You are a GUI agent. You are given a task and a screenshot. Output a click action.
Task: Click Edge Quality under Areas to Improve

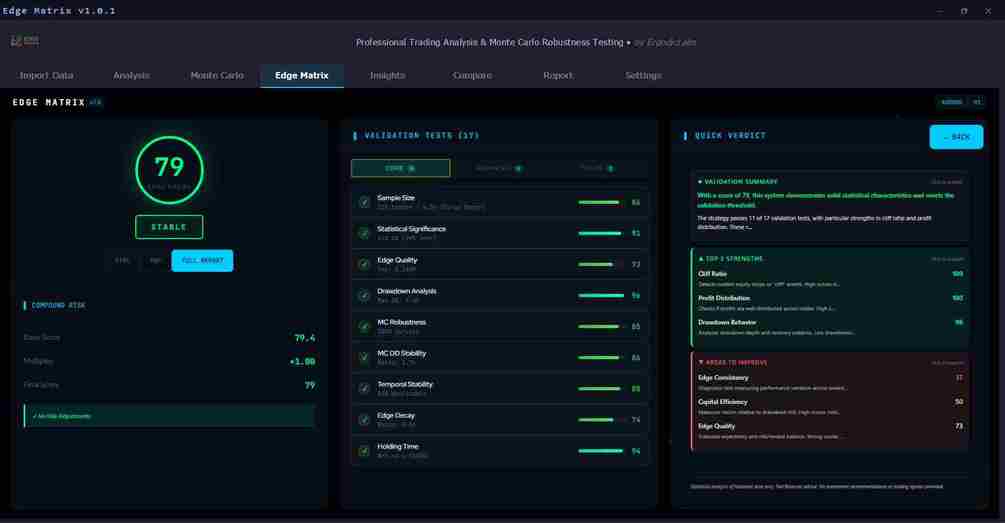(x=831, y=431)
